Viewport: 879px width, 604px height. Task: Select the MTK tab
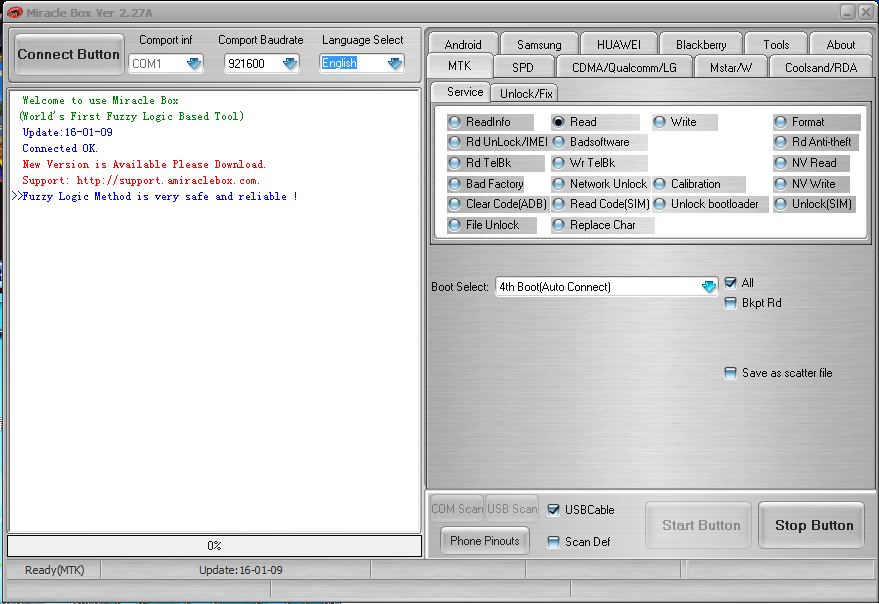point(460,66)
